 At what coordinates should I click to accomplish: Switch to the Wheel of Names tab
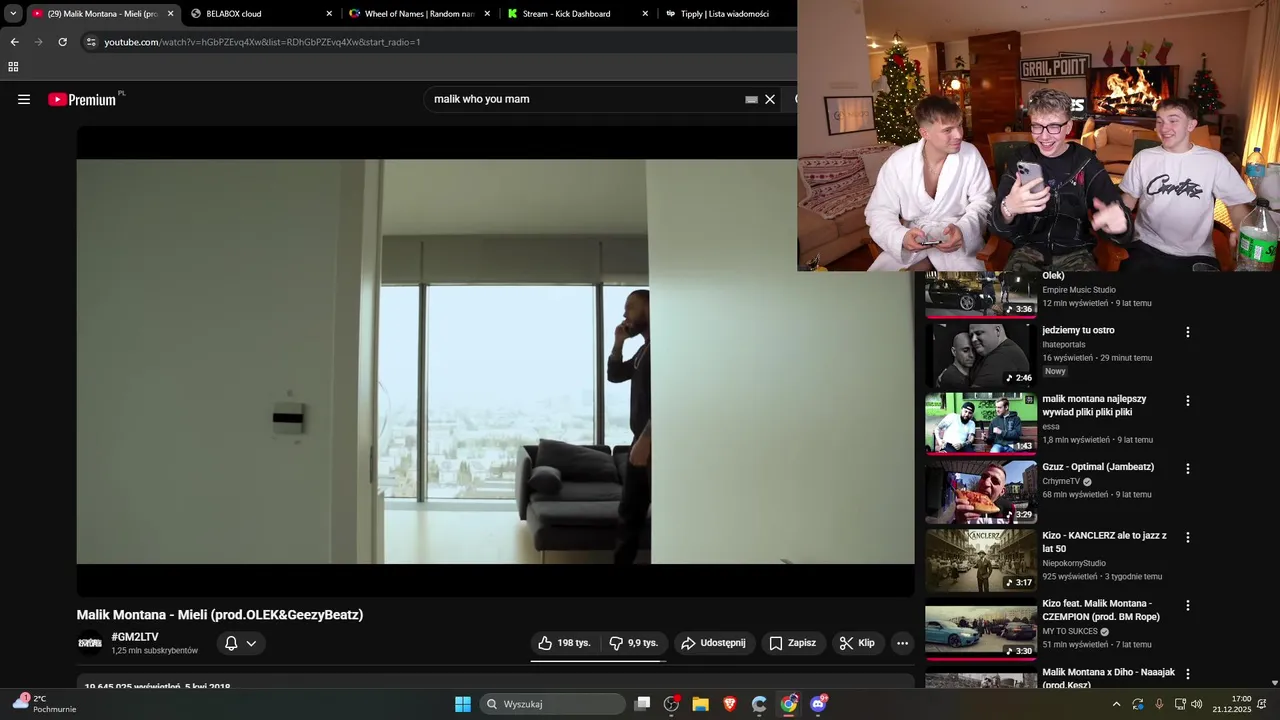419,14
